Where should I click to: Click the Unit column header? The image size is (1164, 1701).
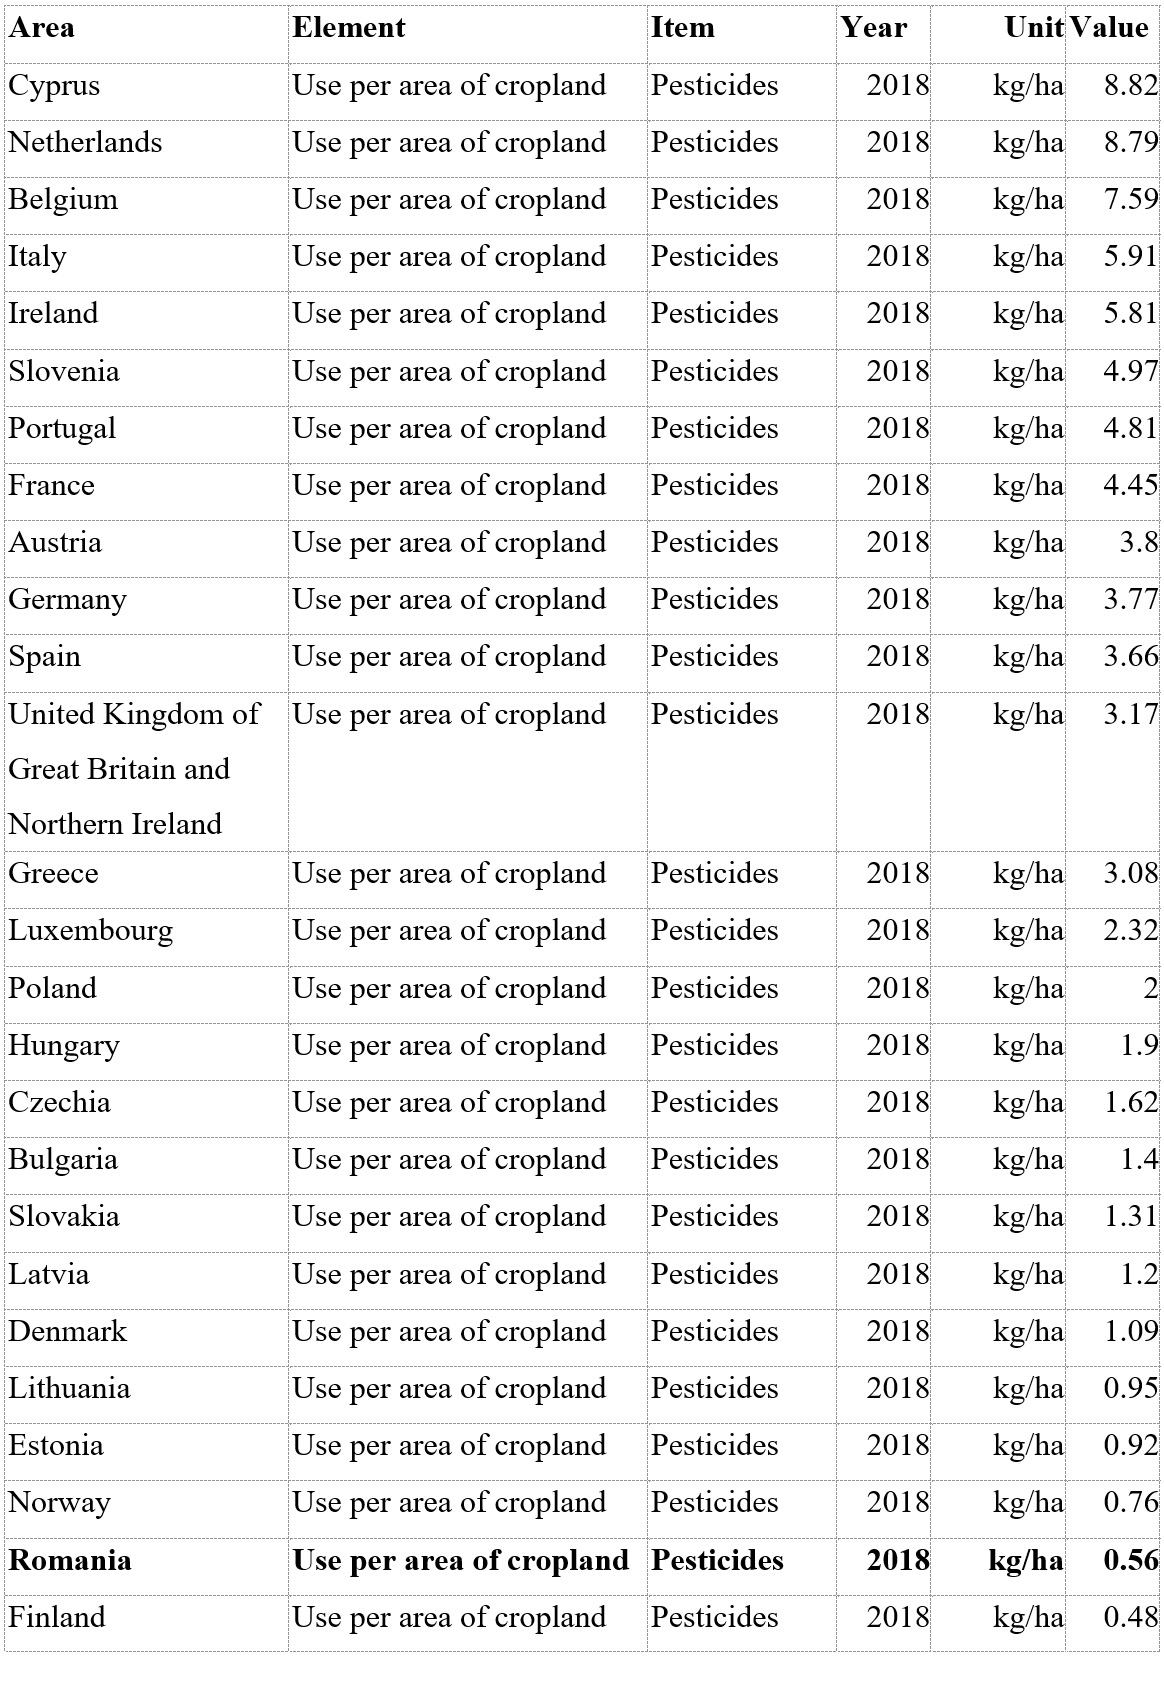[1034, 27]
